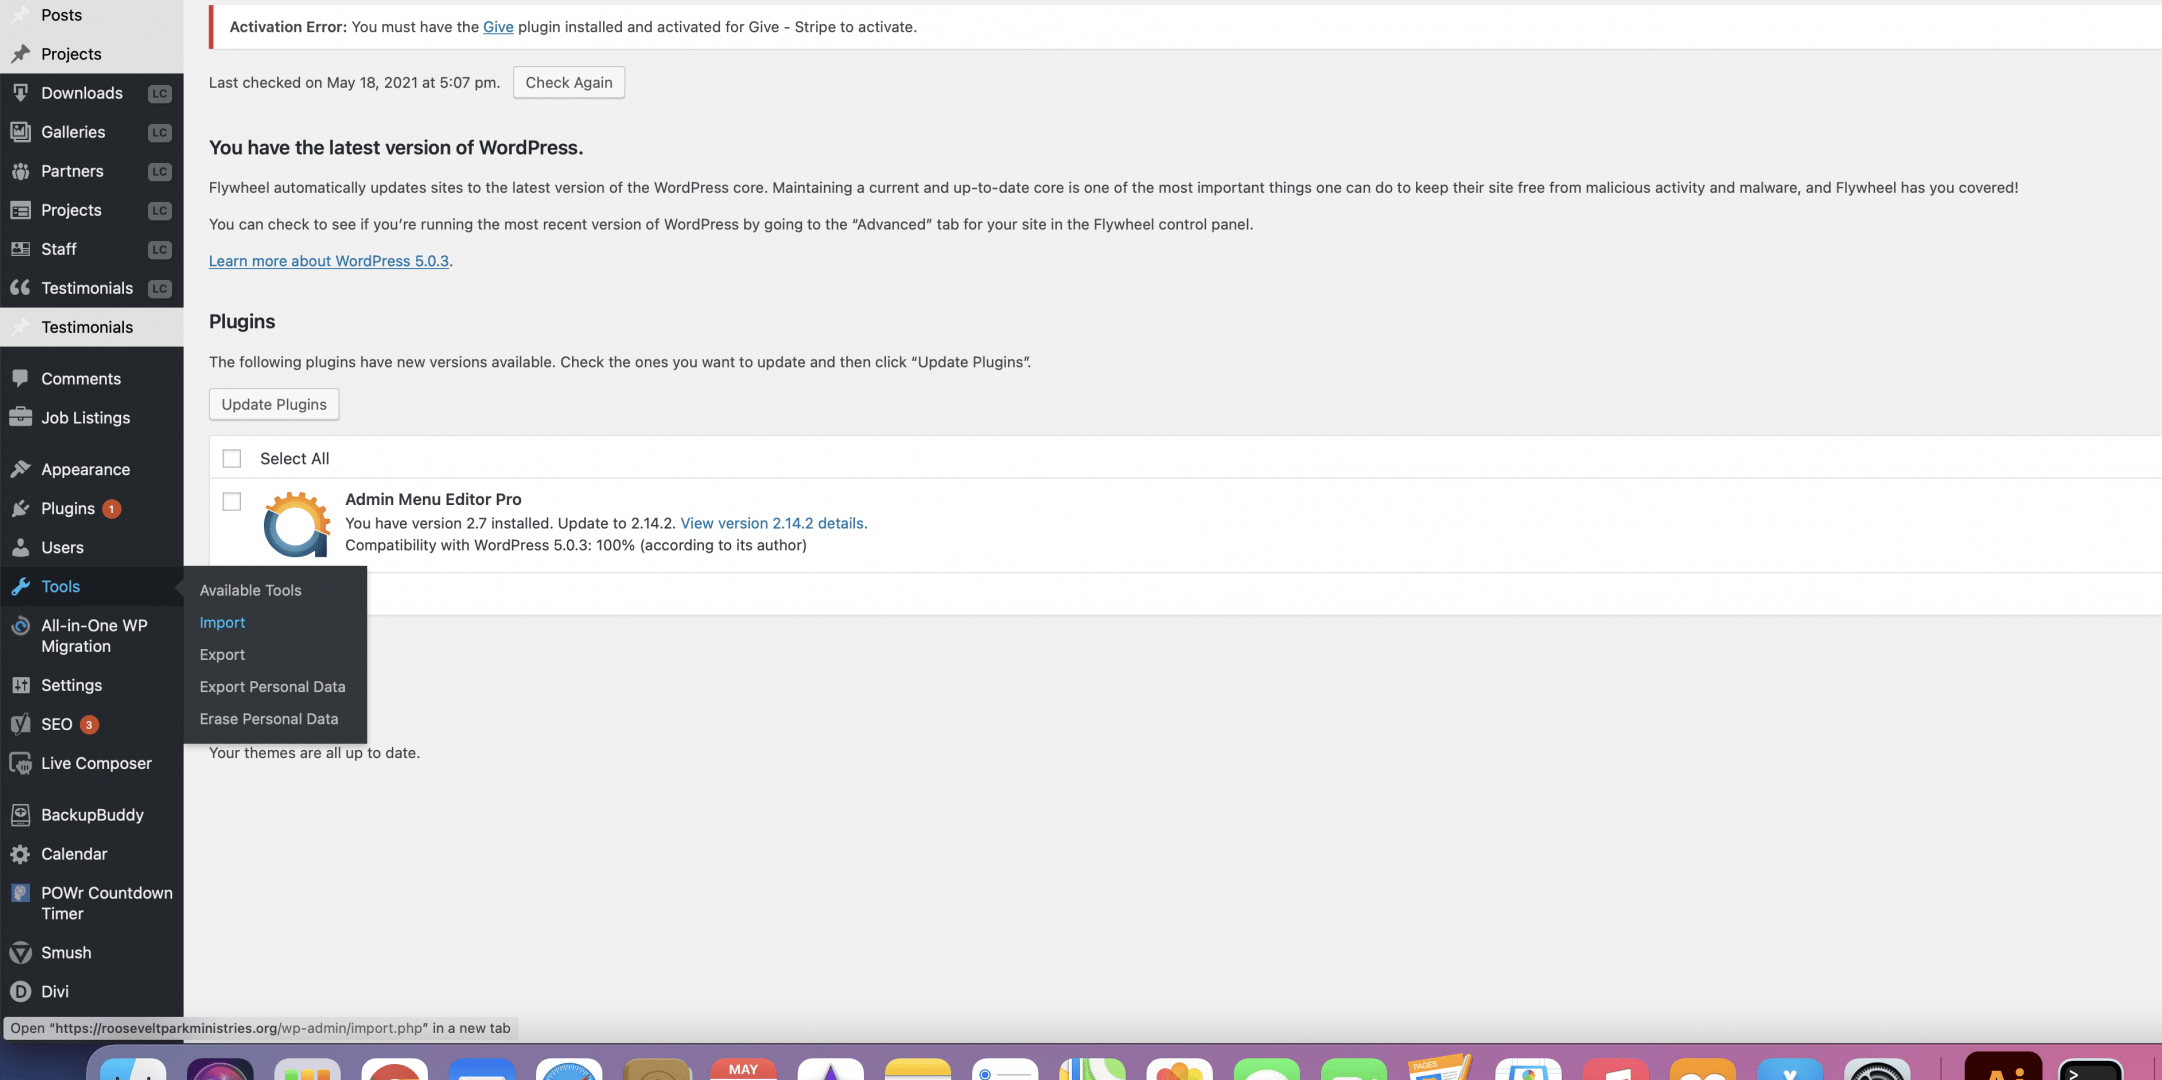Image resolution: width=2162 pixels, height=1080 pixels.
Task: Open the Calendar gear item in sidebar
Action: [73, 855]
